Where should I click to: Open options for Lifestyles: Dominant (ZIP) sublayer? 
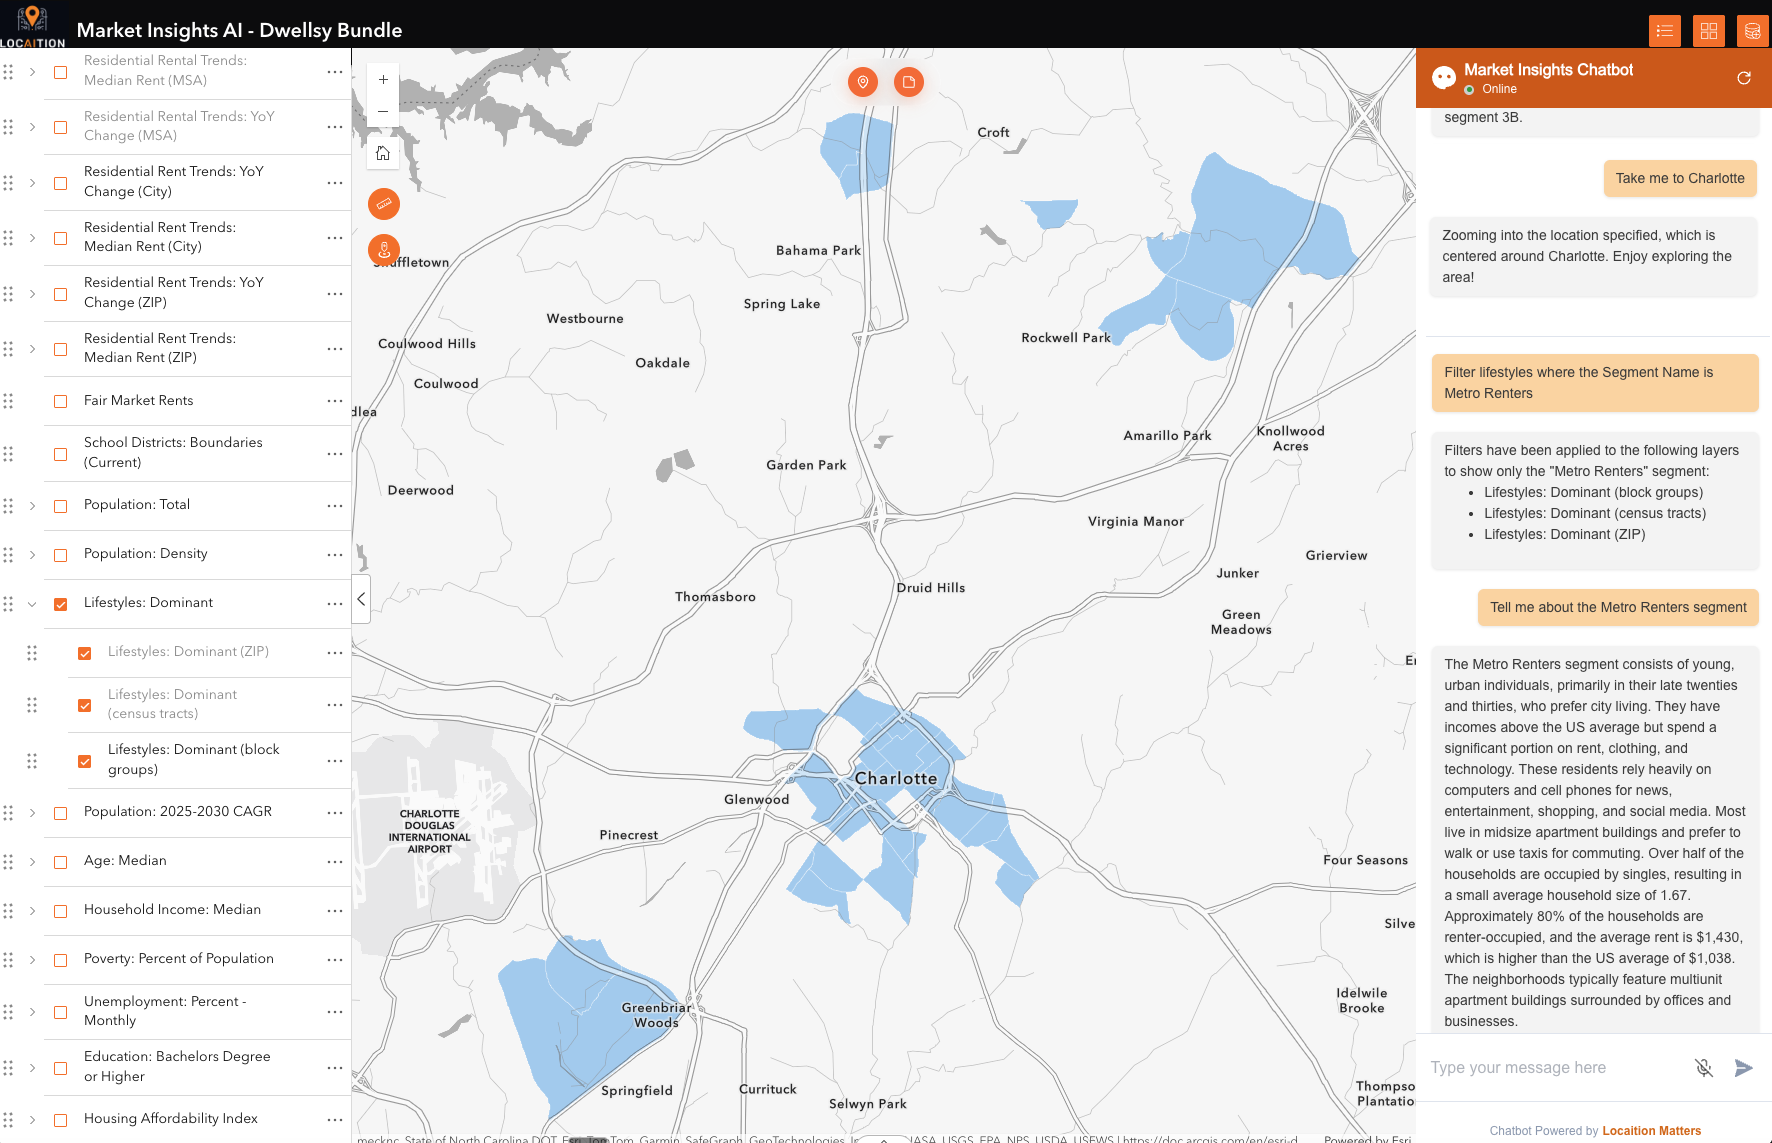point(335,652)
